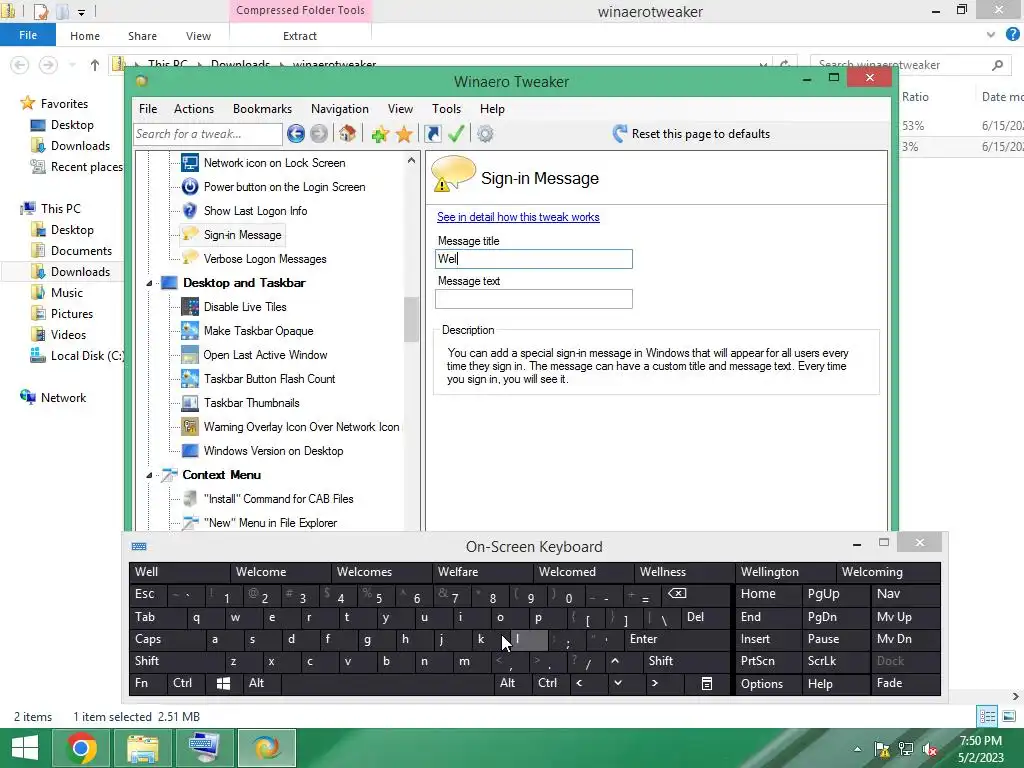
Task: Open Warning Overlay Icon Over Network Icon
Action: (x=301, y=427)
